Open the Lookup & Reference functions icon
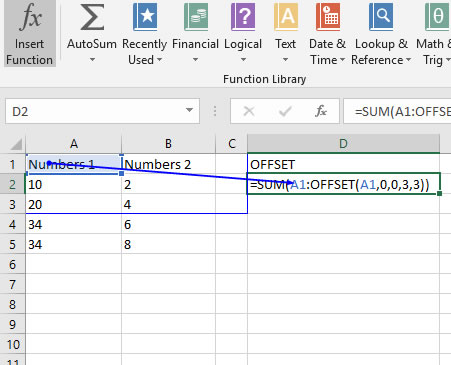451x365 pixels. (x=381, y=17)
